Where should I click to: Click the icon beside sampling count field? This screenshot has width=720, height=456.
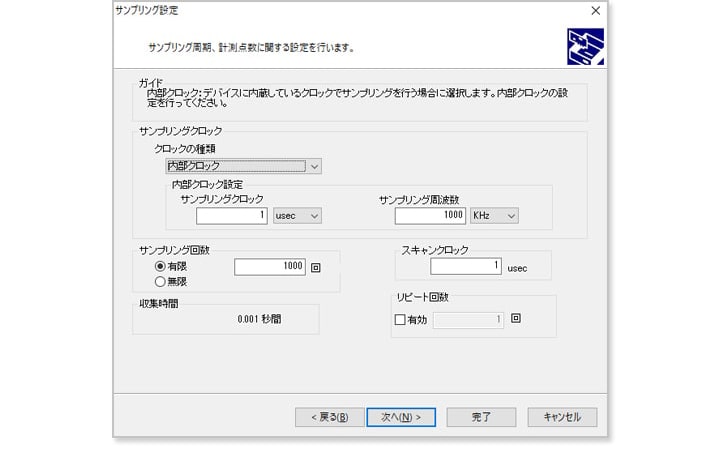pos(316,267)
